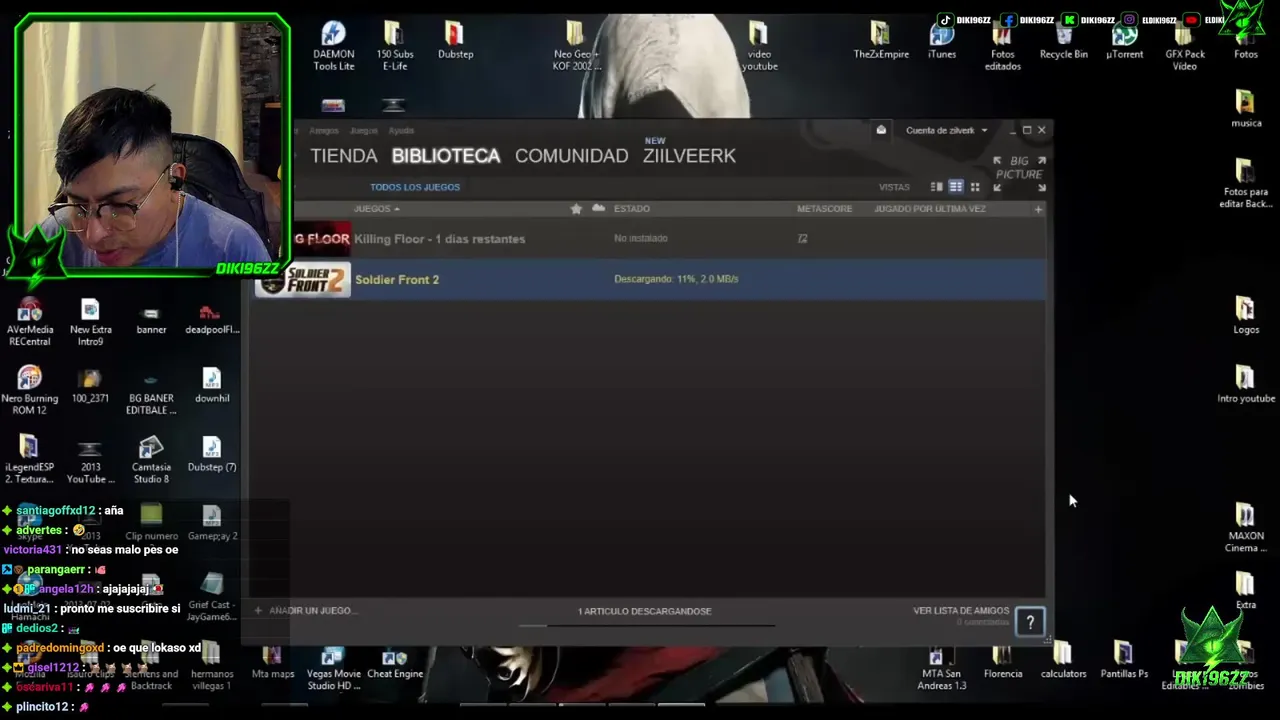Launch Nero Burning ROM 12
Screen dimensions: 1280x720
click(x=30, y=391)
